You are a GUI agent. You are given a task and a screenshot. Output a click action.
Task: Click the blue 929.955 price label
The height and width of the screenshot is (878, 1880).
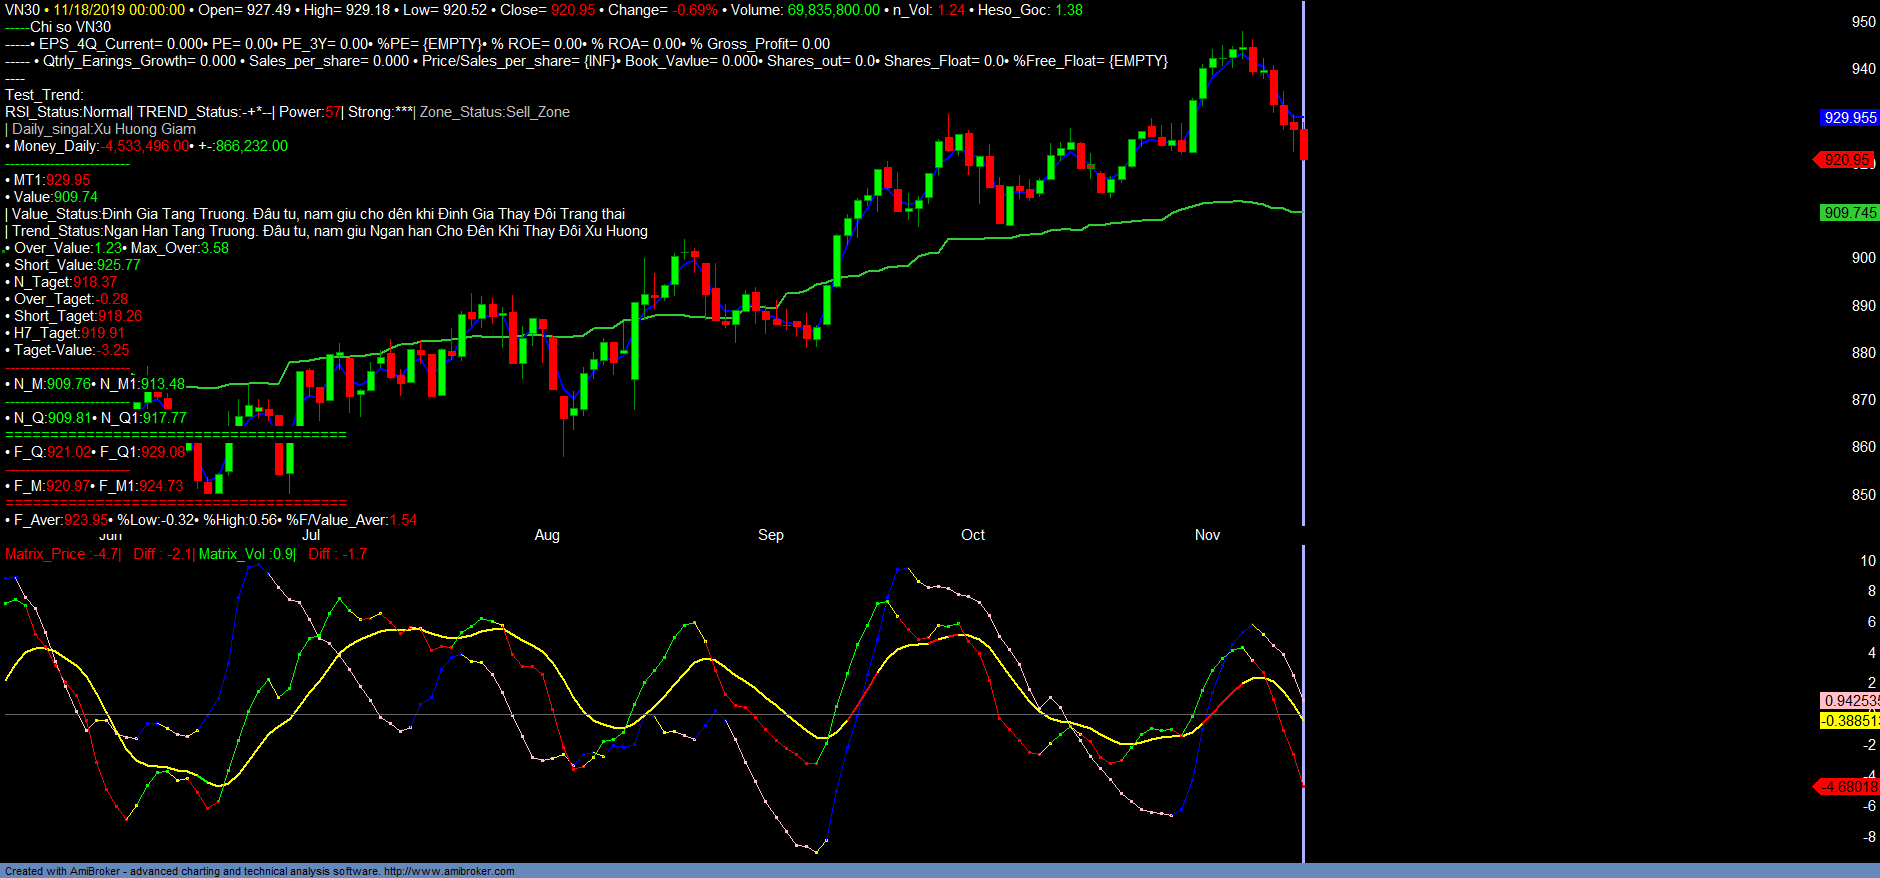pos(1849,118)
